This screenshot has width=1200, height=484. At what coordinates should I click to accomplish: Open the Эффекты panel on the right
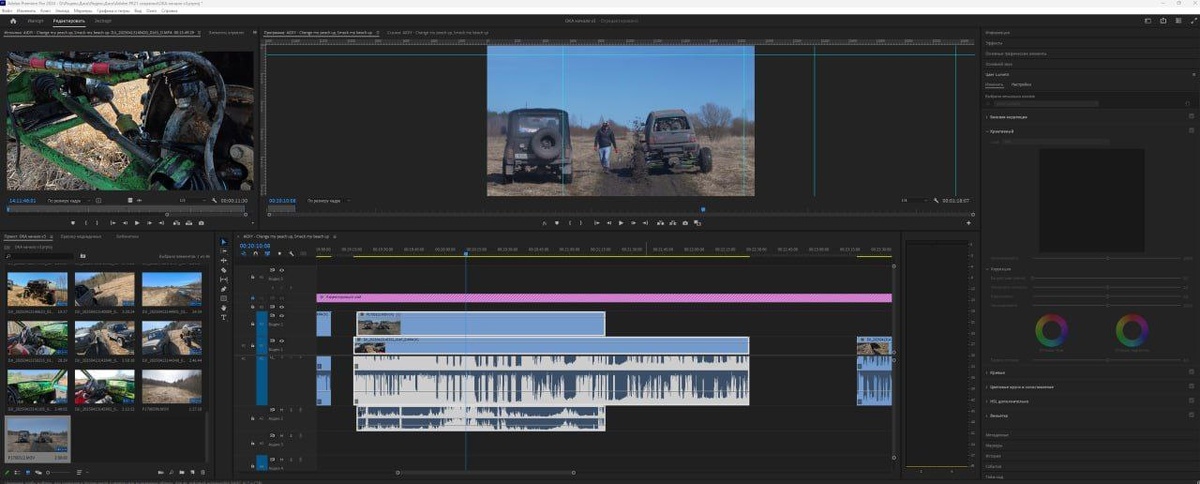click(994, 44)
